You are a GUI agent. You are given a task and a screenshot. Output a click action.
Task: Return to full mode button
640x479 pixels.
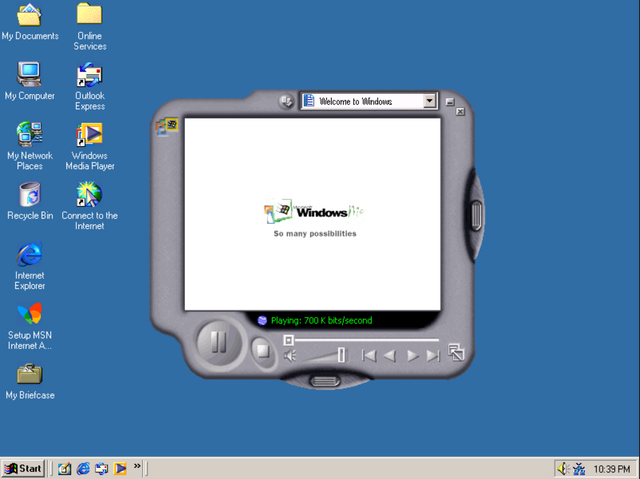tap(456, 353)
